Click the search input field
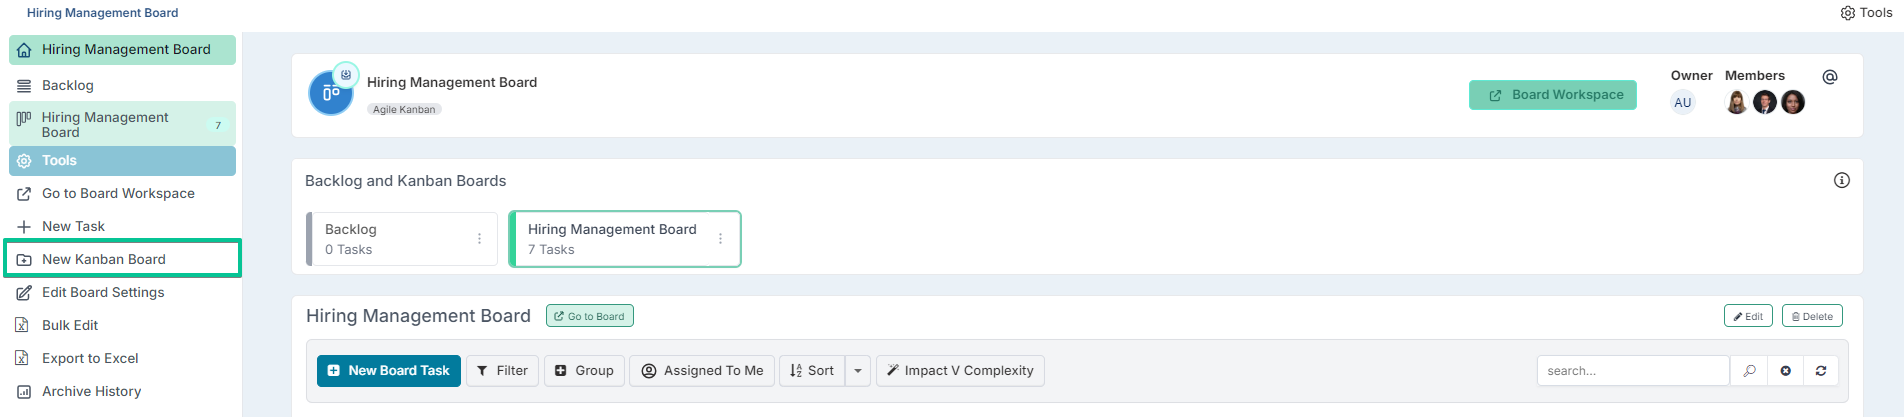Viewport: 1904px width, 417px height. click(x=1633, y=370)
